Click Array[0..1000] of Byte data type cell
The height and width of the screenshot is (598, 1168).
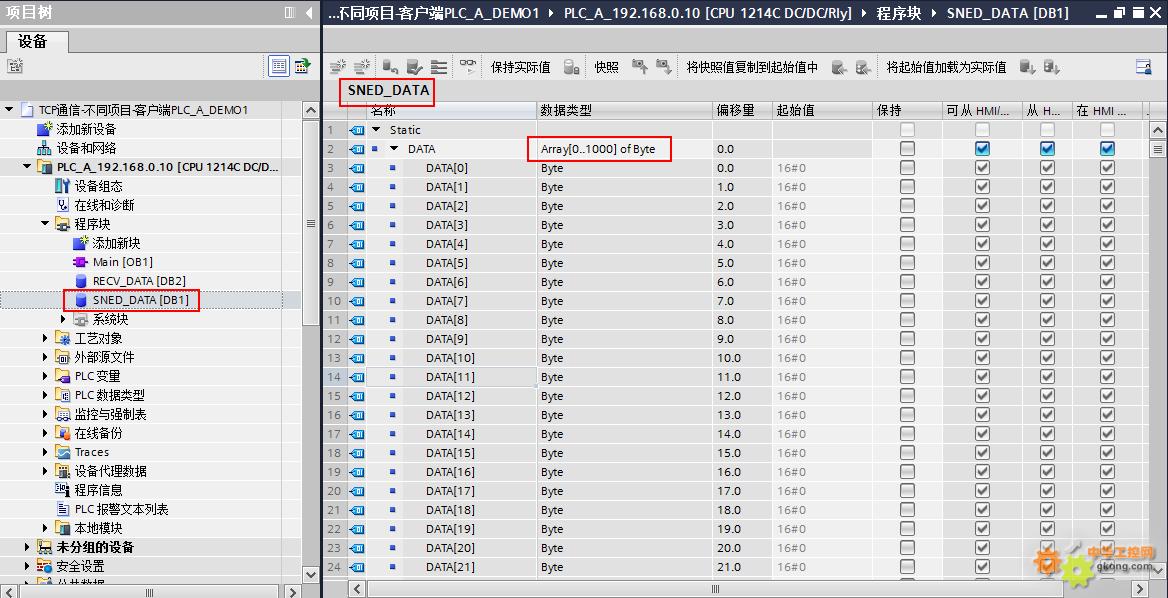coord(624,149)
